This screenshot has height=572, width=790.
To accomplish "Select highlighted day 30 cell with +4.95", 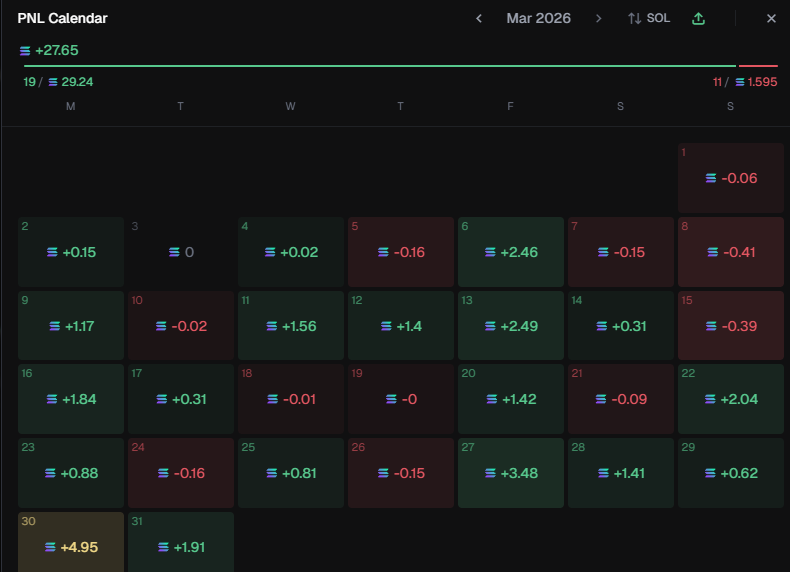I will coord(71,542).
